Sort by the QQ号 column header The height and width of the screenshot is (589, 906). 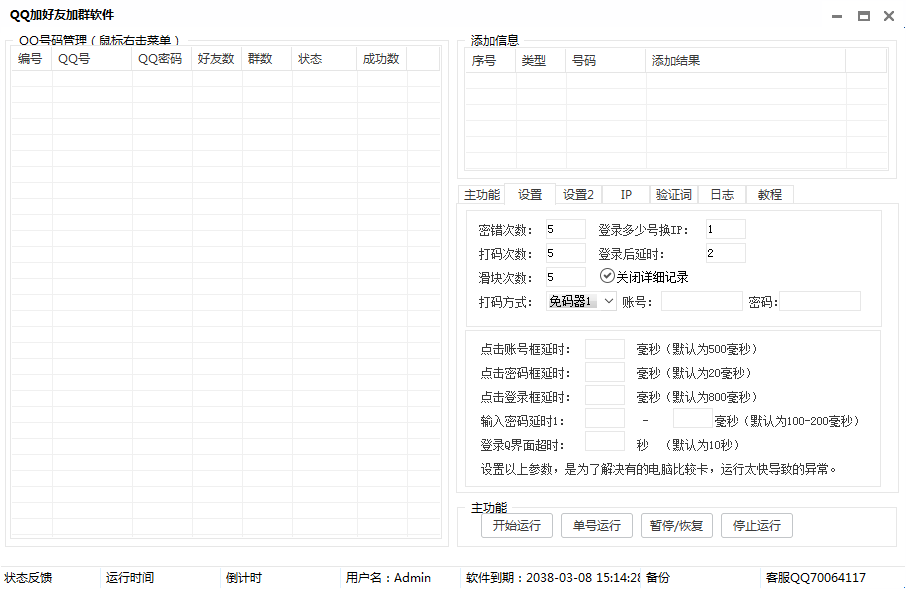tap(92, 59)
